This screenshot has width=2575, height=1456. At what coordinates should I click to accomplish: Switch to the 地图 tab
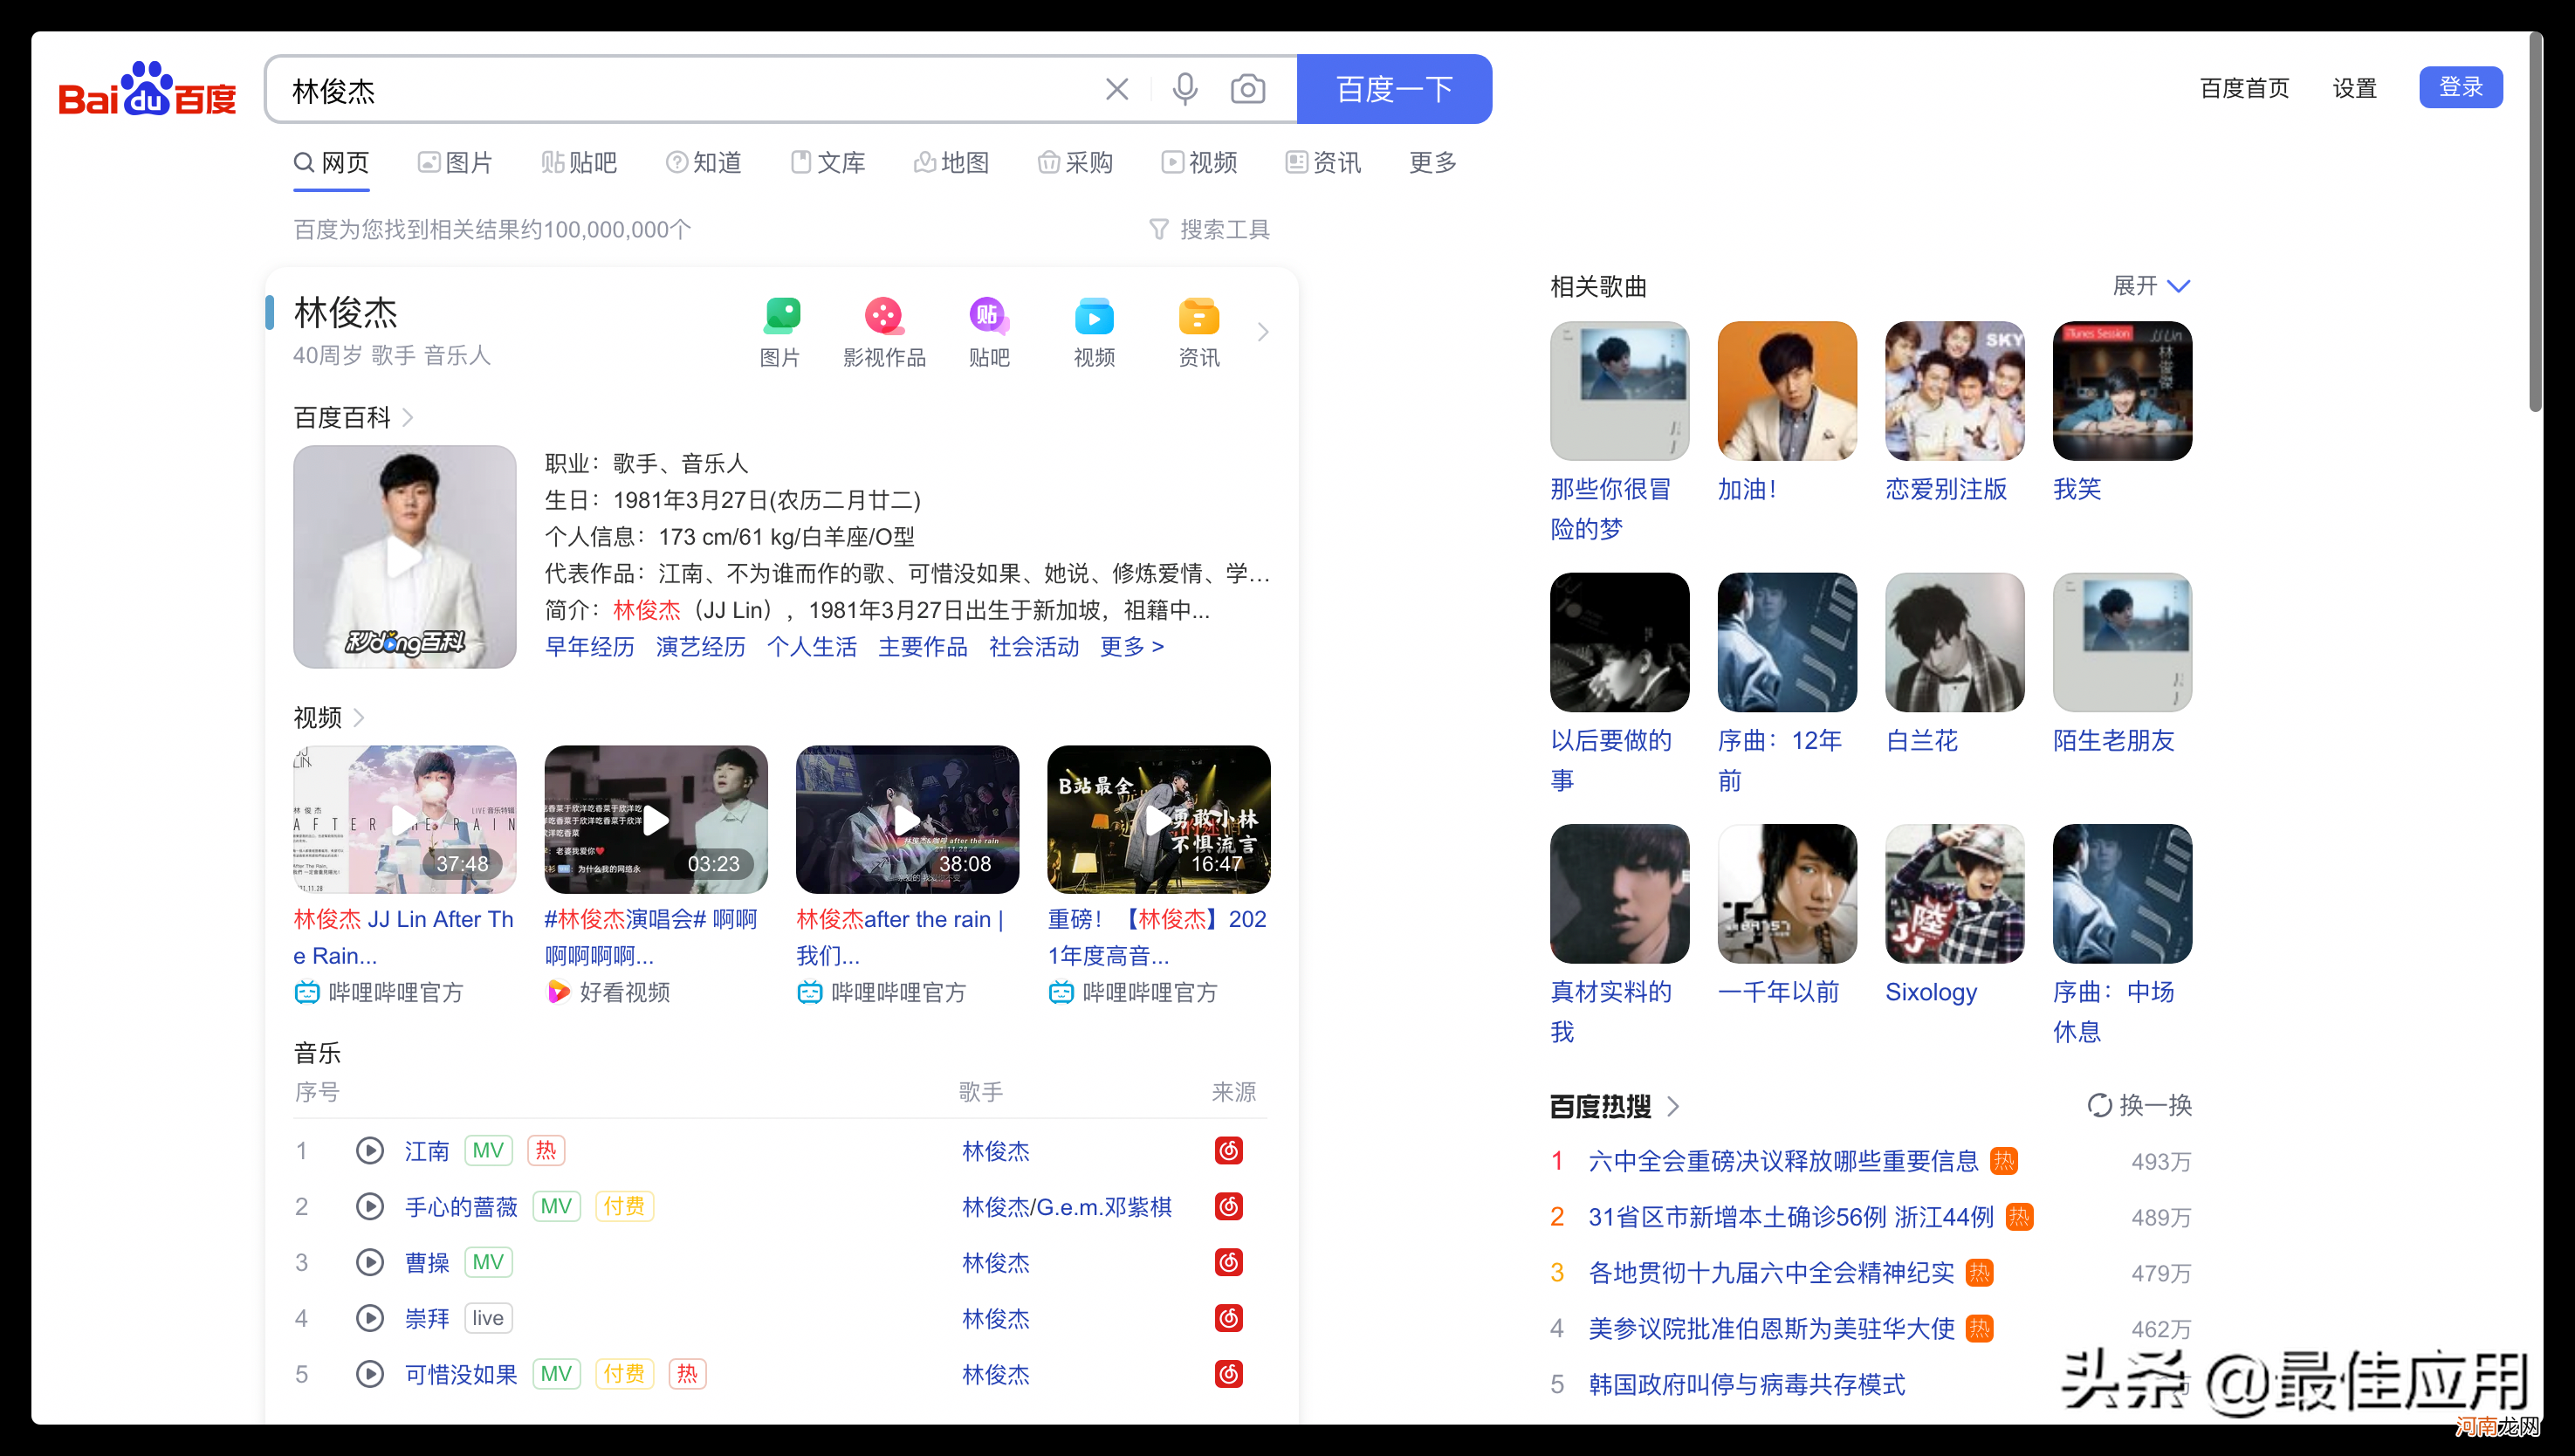(x=951, y=162)
